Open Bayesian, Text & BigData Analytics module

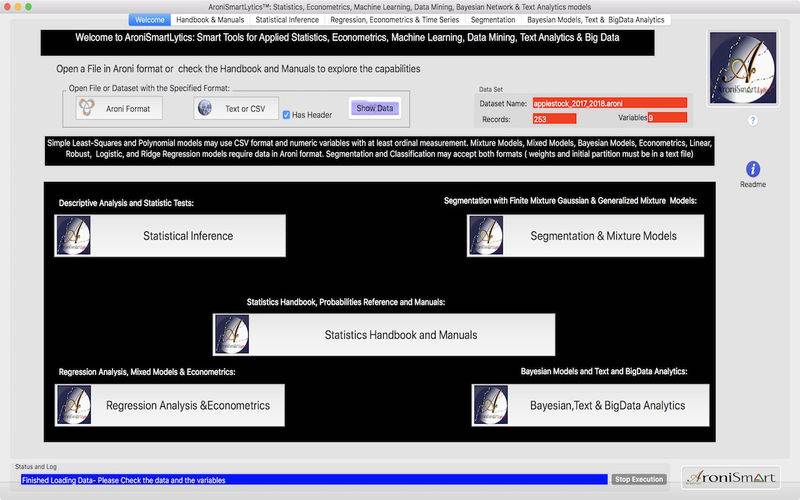point(590,405)
